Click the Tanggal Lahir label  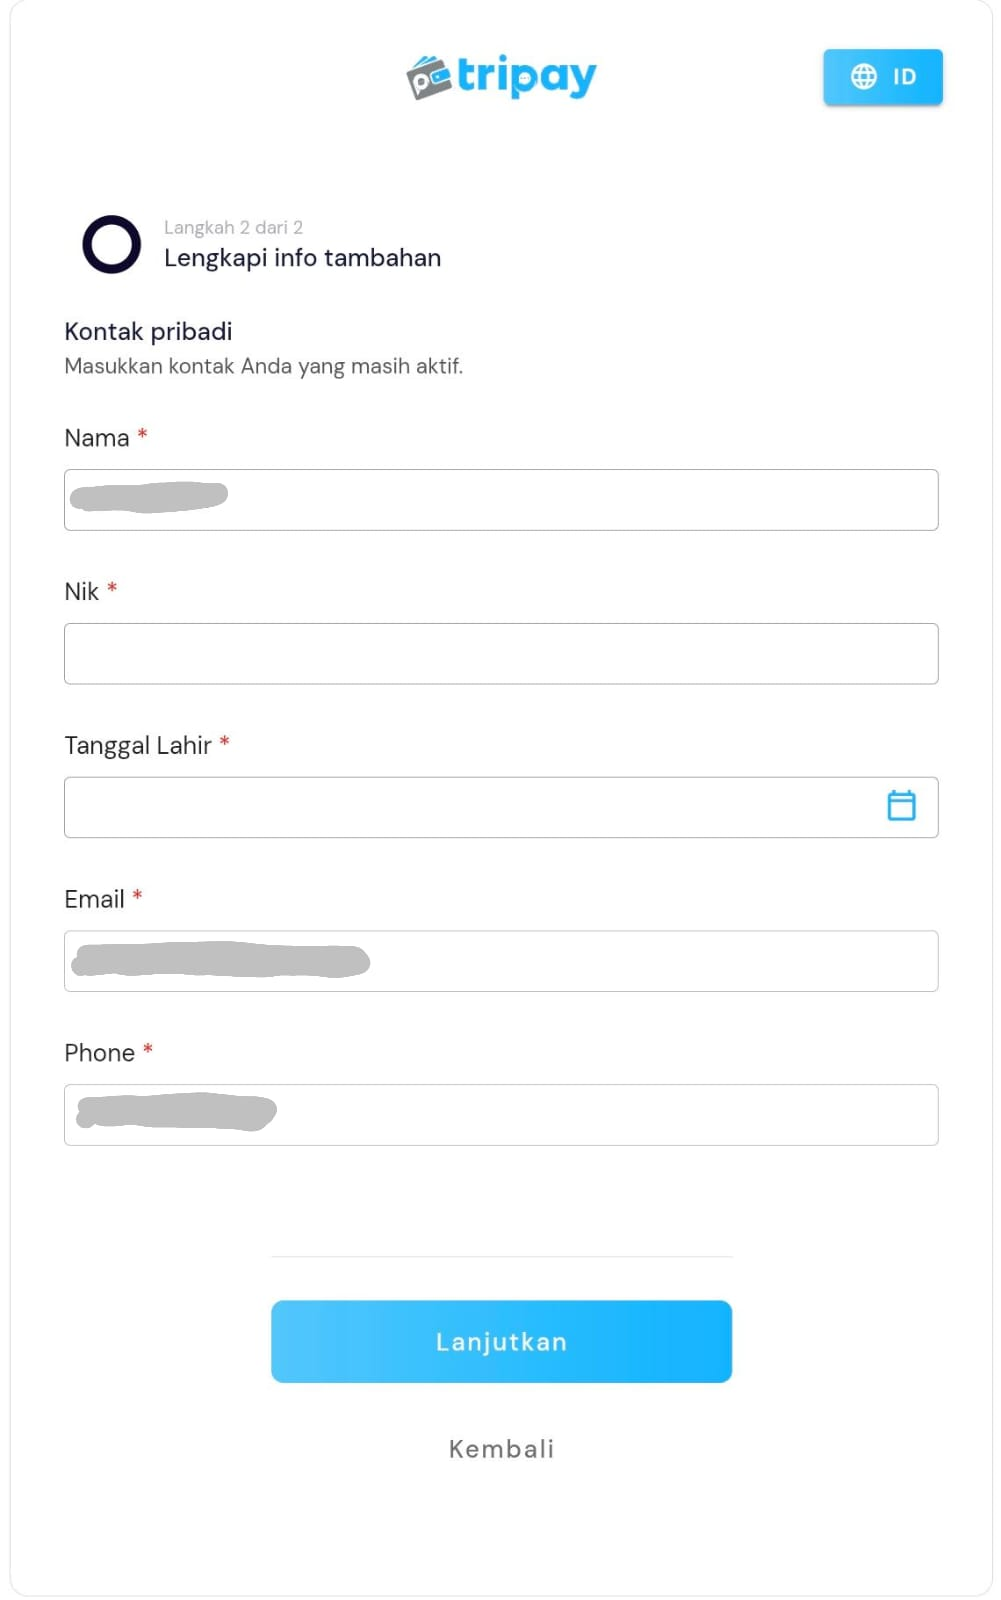[x=138, y=746]
